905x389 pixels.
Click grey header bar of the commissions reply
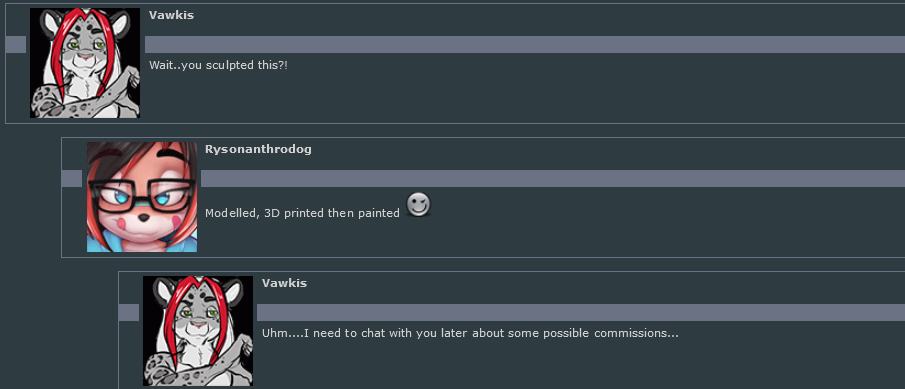[x=581, y=312]
